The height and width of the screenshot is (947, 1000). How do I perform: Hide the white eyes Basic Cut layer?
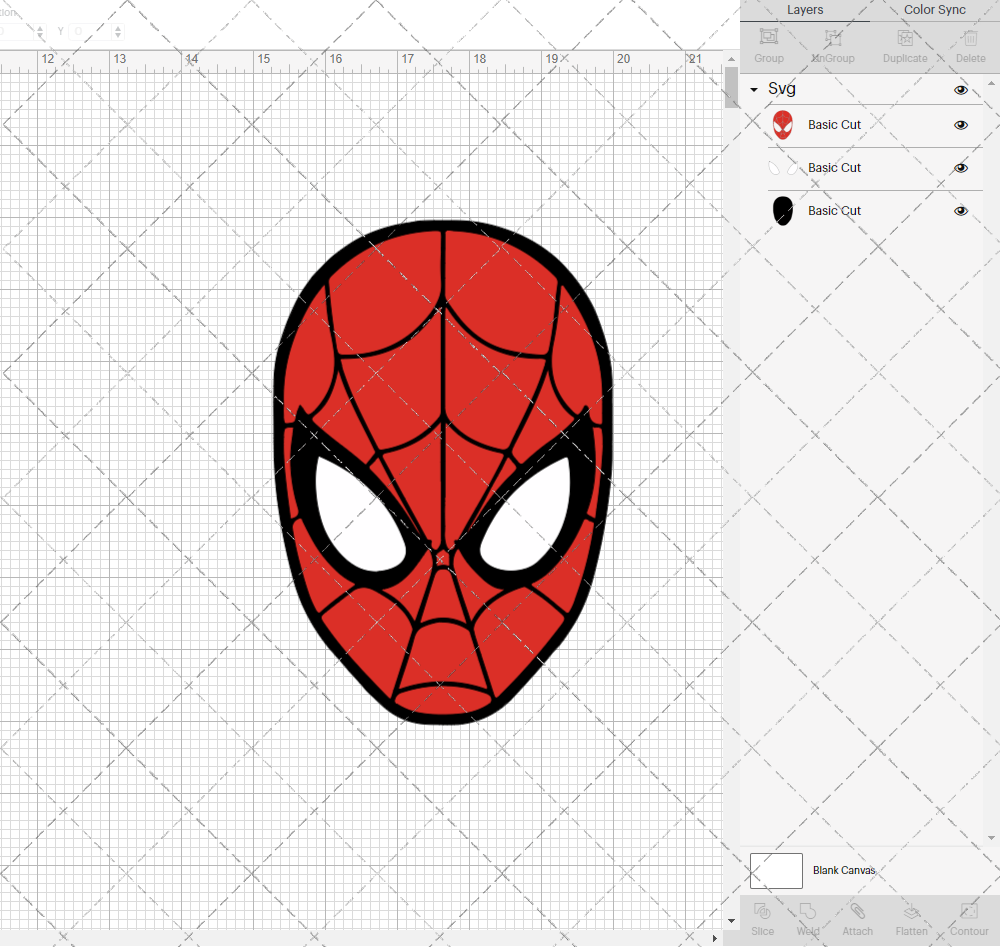click(960, 168)
